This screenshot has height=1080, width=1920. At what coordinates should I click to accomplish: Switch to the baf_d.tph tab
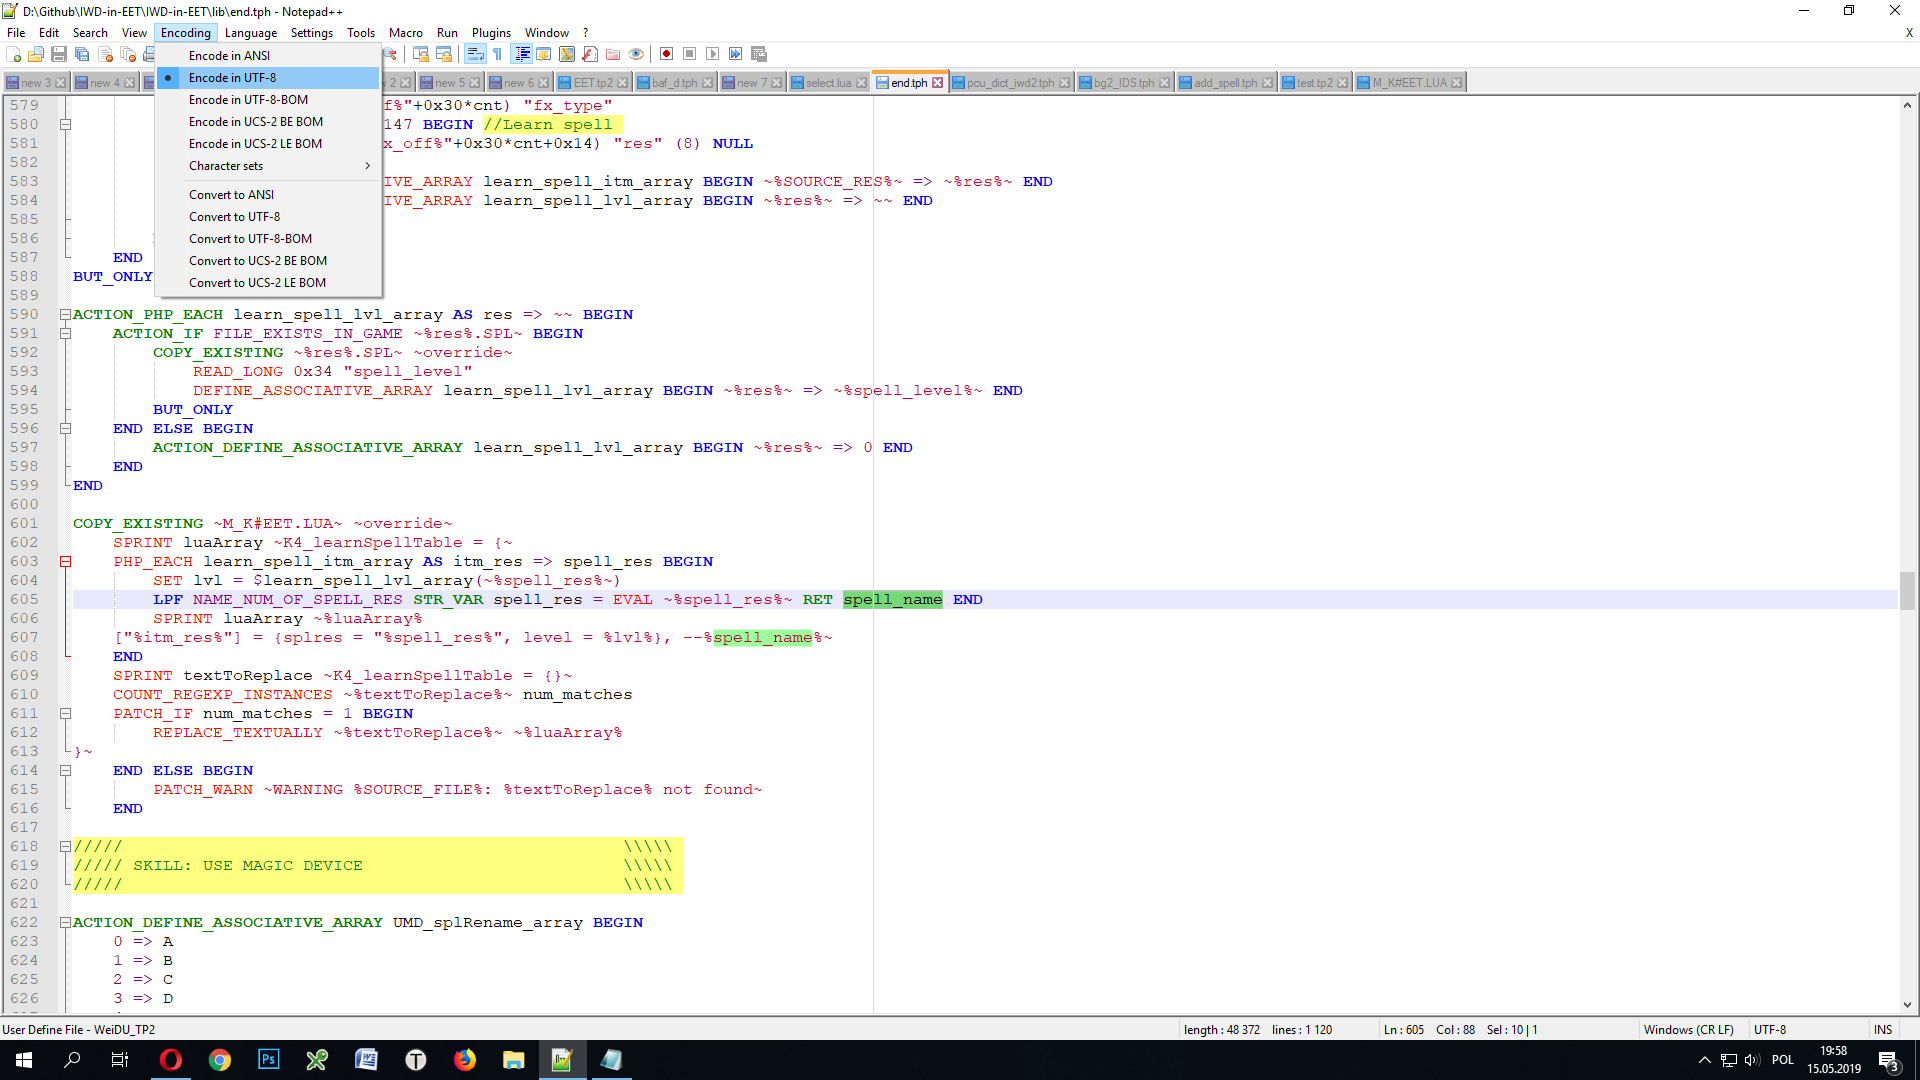coord(674,83)
